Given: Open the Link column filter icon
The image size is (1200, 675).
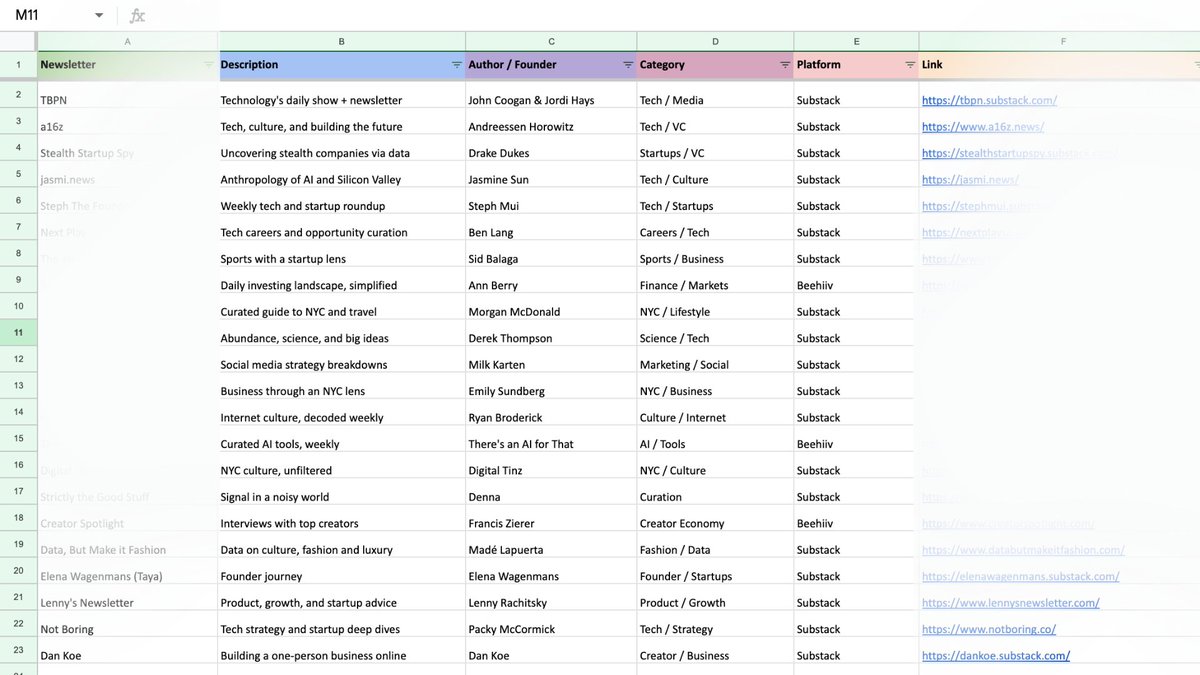Looking at the screenshot, I should 1197,65.
